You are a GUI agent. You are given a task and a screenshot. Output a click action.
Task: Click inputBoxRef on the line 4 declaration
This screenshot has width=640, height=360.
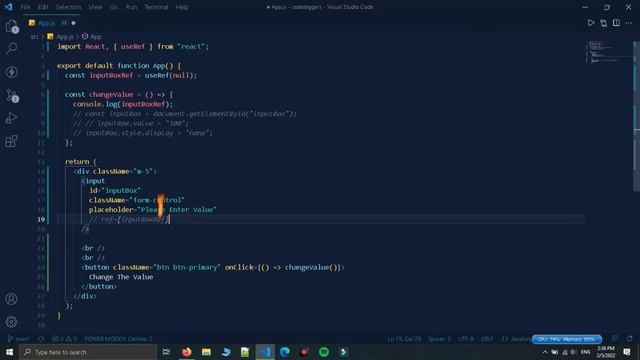pyautogui.click(x=111, y=76)
